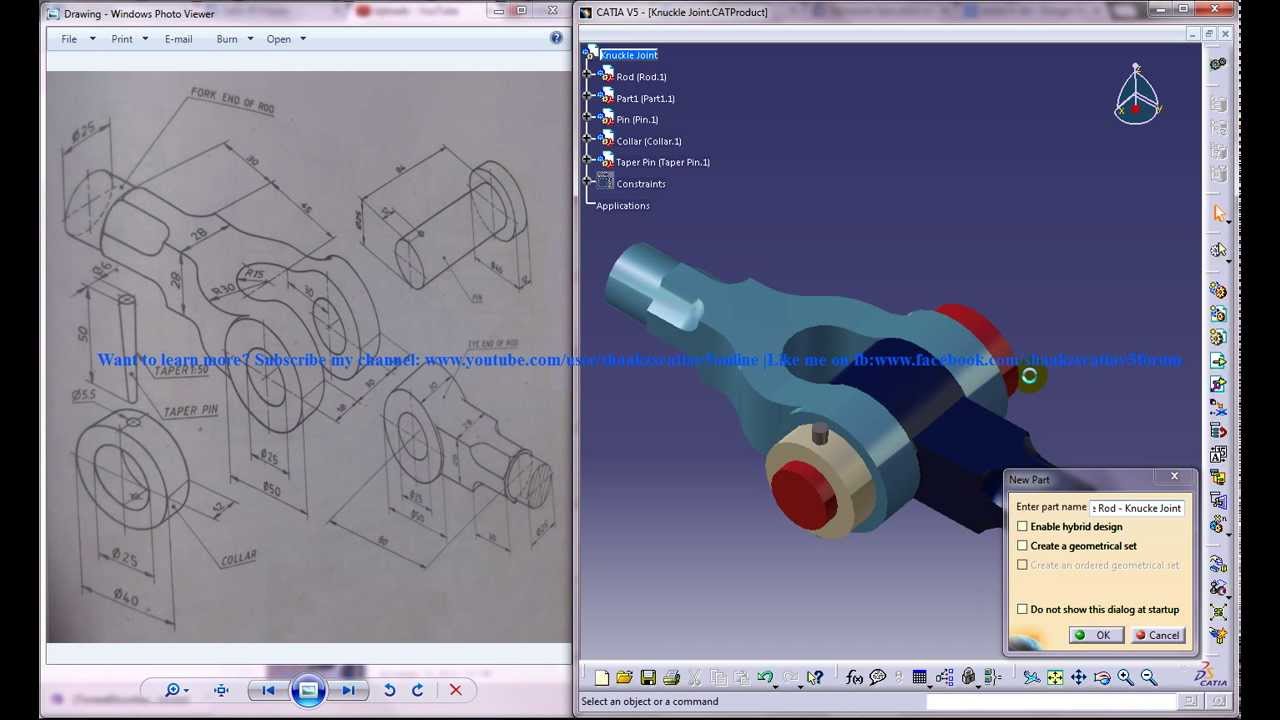Select Part1 (Part1.1) in the tree

tap(645, 99)
